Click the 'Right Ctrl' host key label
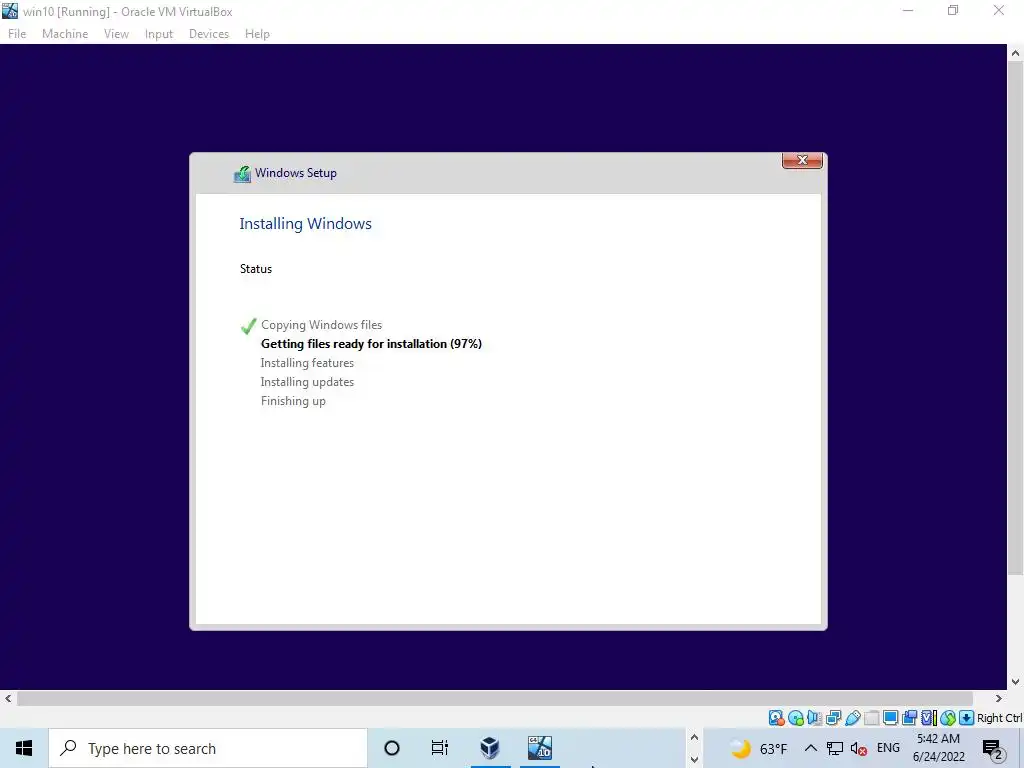Viewport: 1024px width, 768px height. coord(999,718)
